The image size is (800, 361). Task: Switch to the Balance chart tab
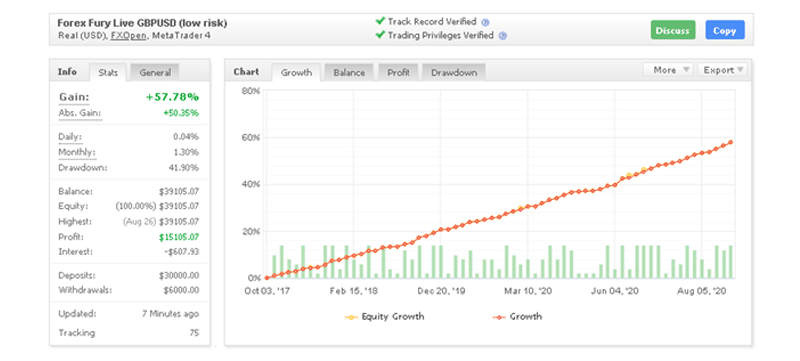[x=349, y=72]
